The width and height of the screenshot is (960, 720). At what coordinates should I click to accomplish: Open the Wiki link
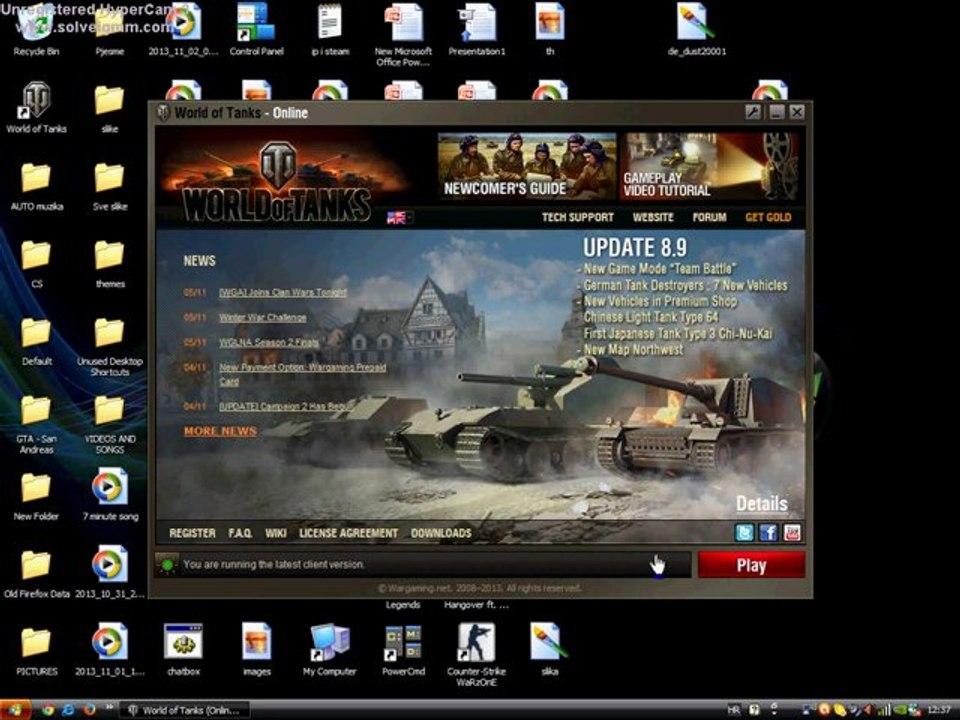pos(276,533)
